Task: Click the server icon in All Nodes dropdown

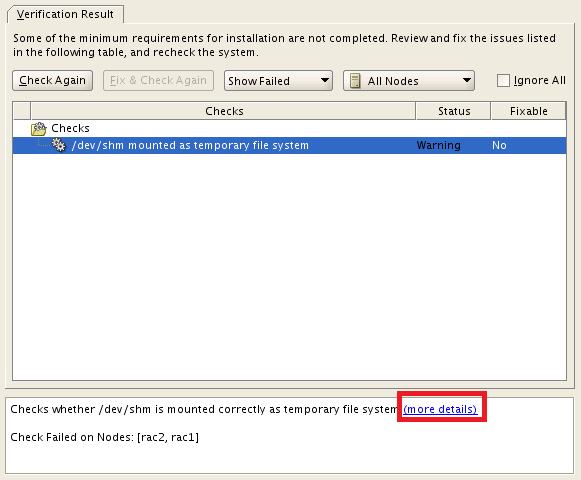Action: [x=355, y=80]
